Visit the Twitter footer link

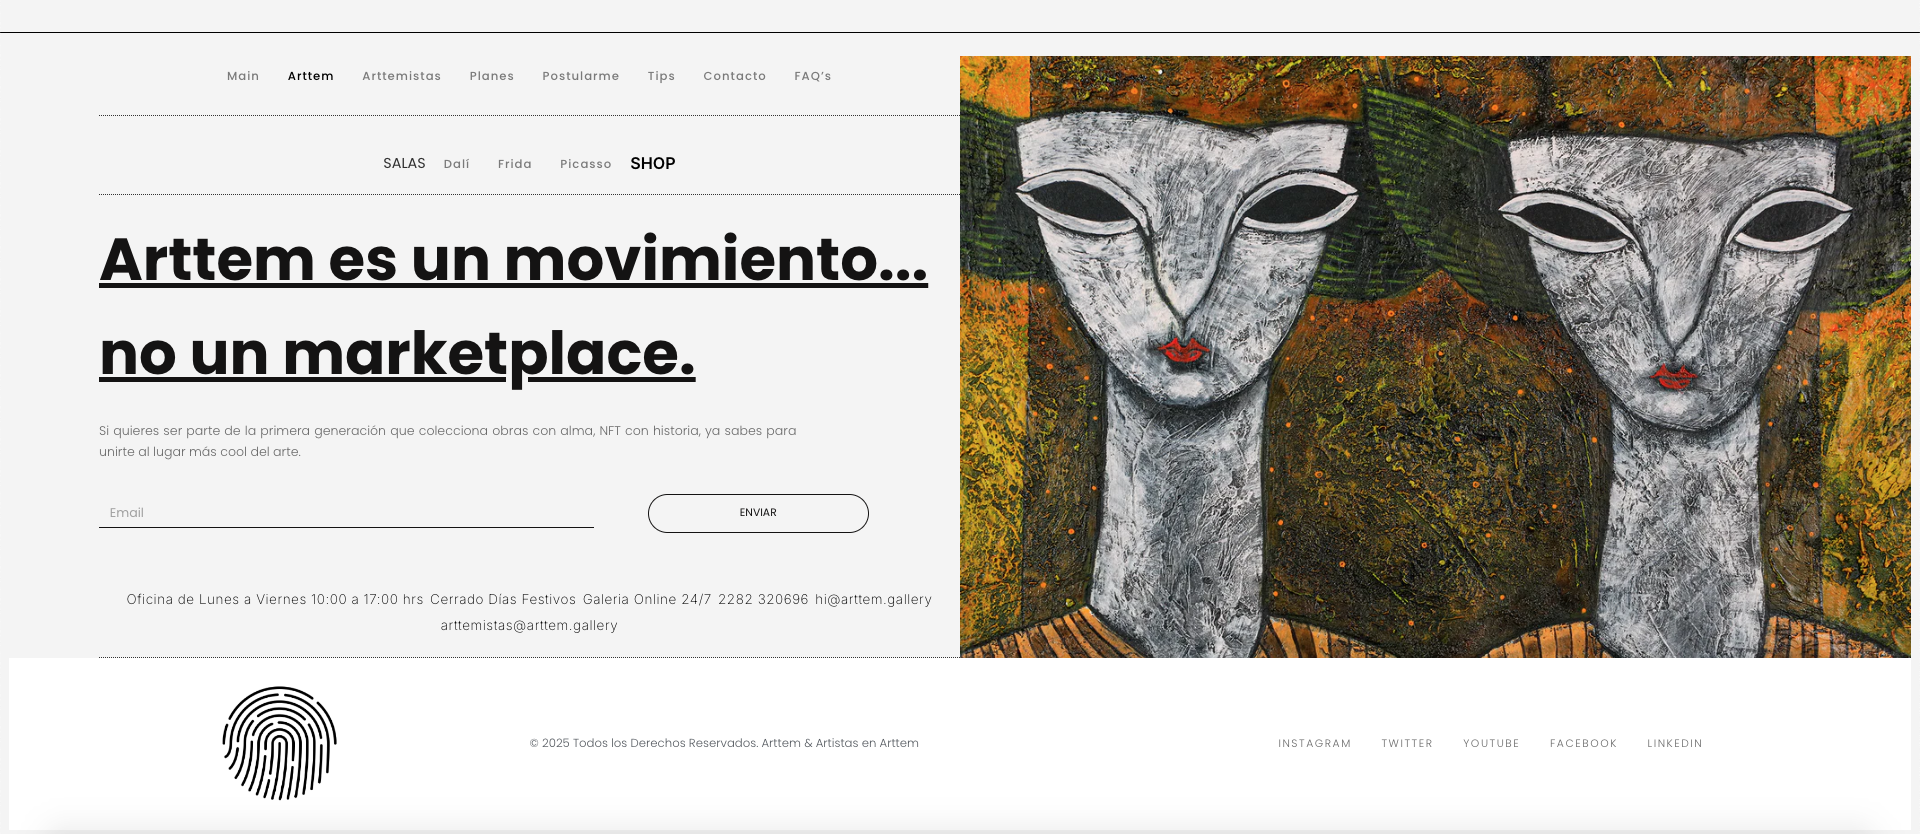point(1407,744)
